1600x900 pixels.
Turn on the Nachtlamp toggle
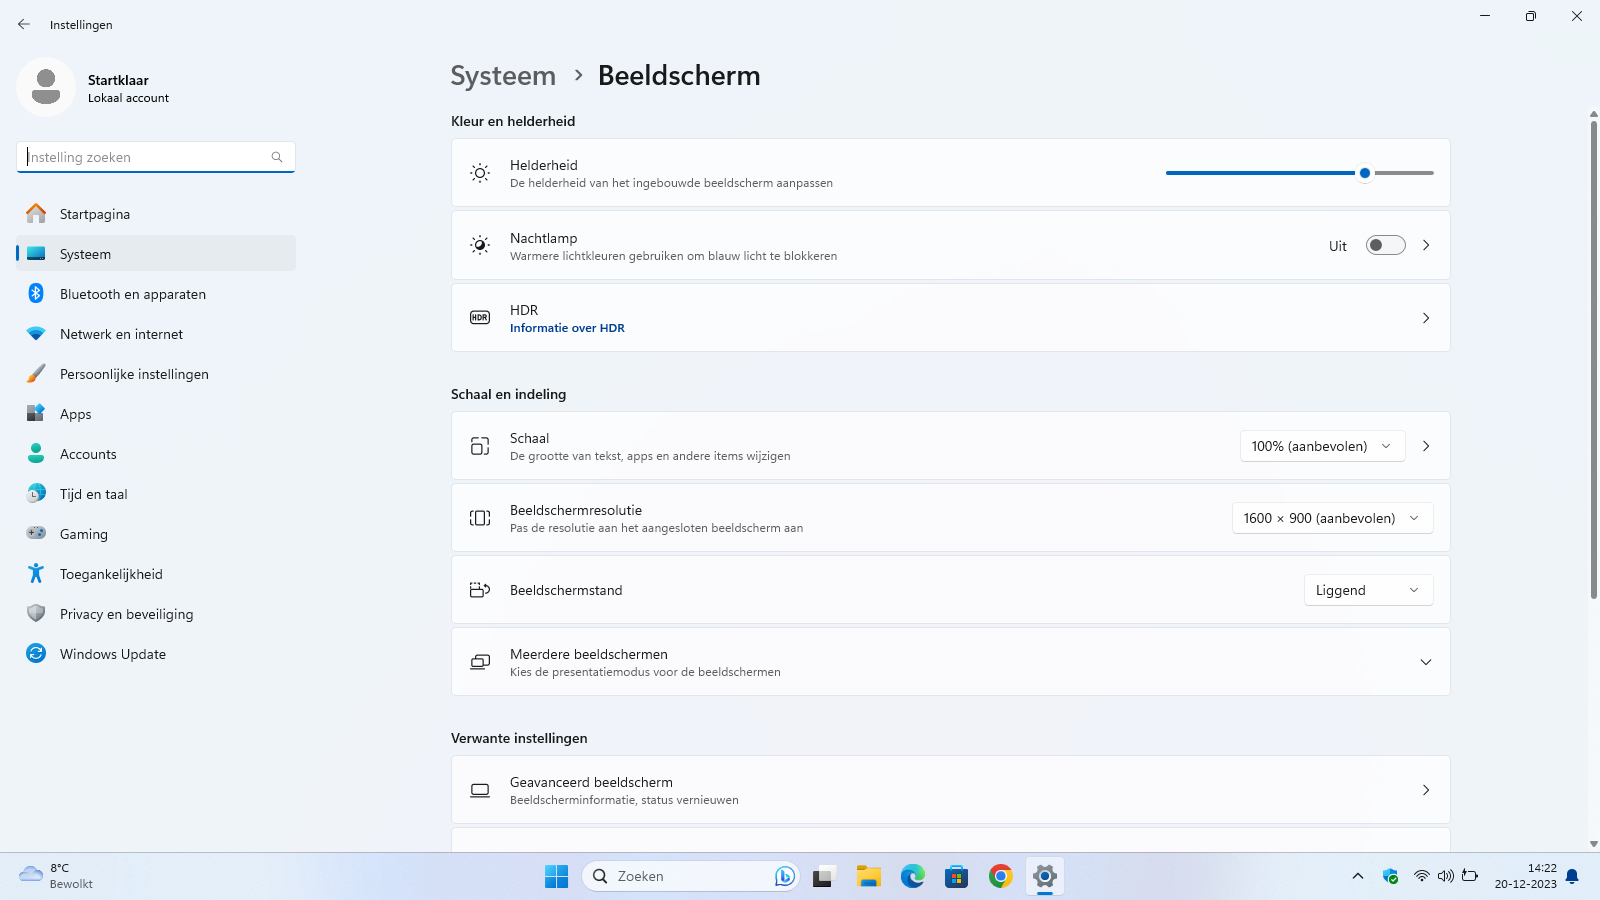point(1385,246)
